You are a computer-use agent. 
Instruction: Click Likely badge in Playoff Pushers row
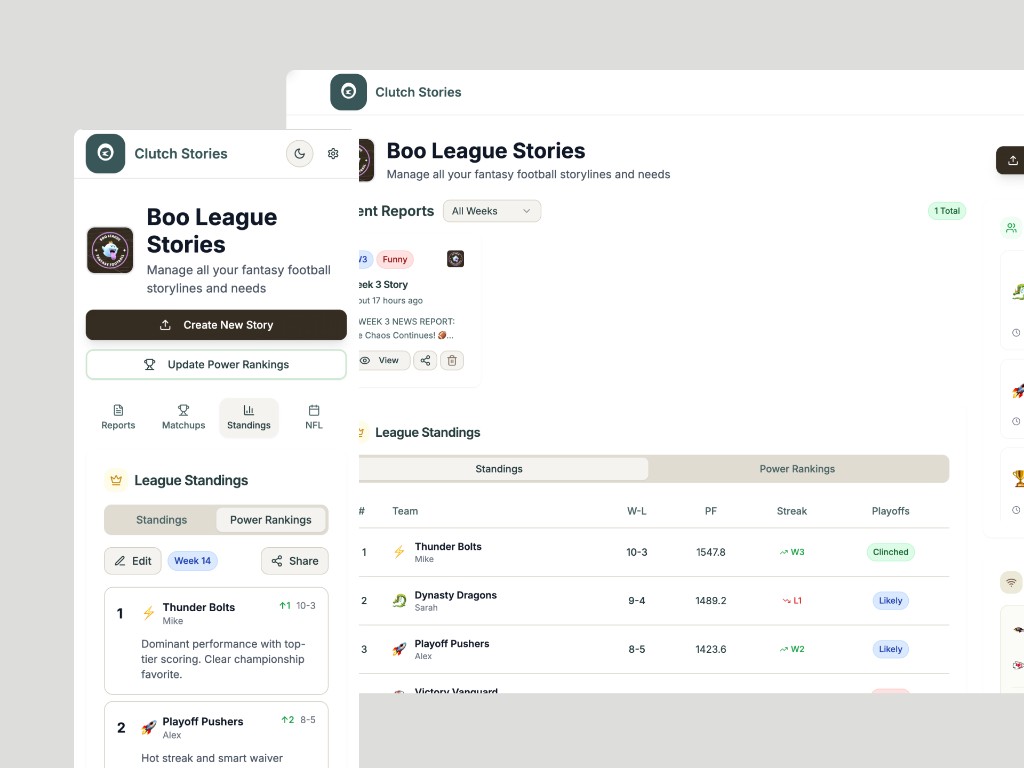click(891, 649)
